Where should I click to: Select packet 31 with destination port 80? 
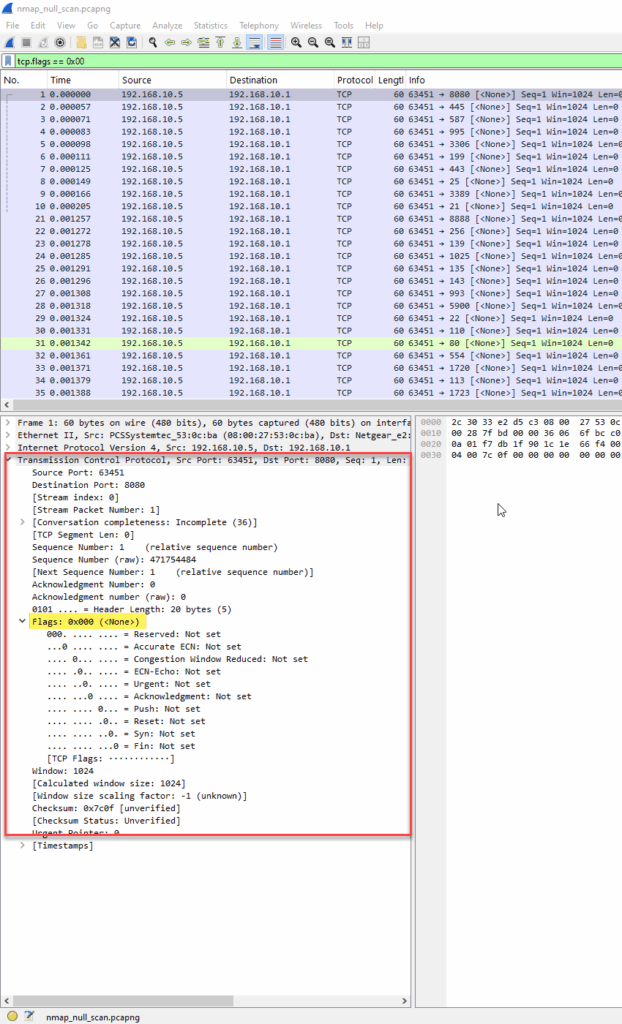point(311,343)
